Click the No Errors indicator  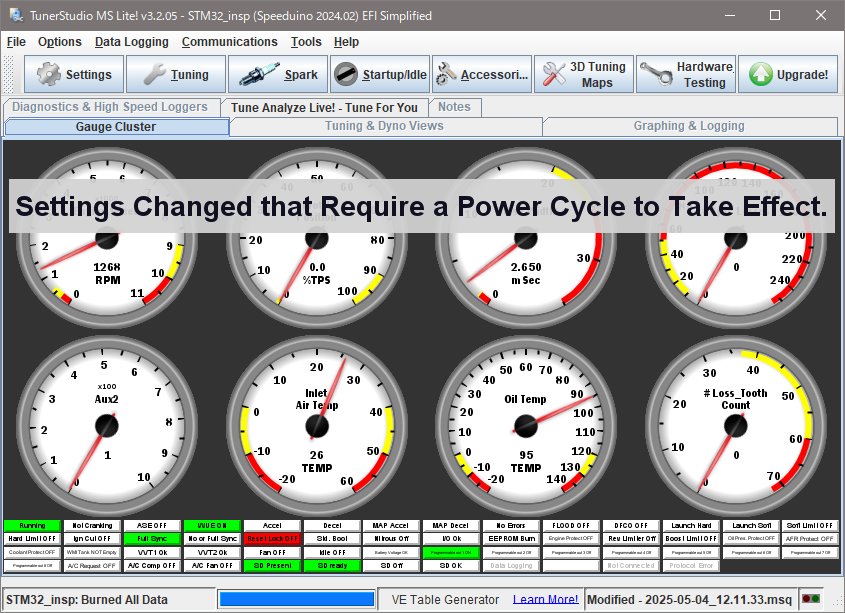[x=511, y=525]
